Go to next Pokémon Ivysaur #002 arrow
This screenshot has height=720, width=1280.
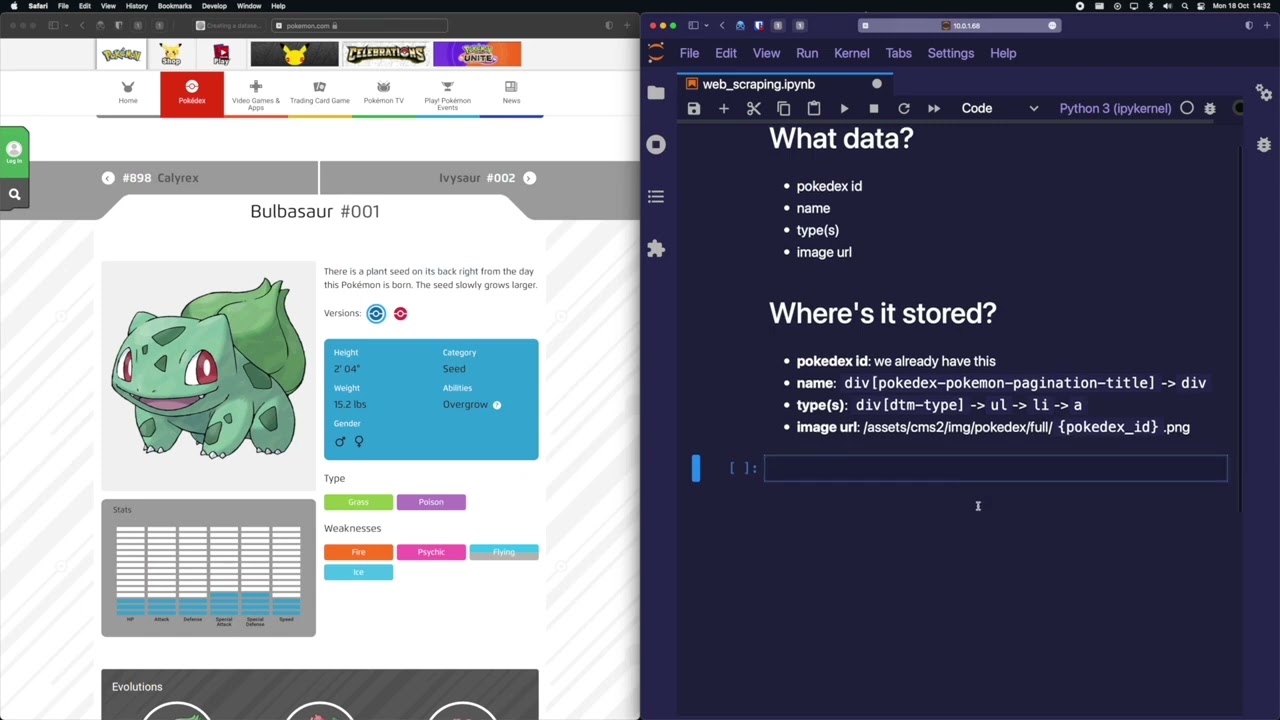[x=529, y=178]
